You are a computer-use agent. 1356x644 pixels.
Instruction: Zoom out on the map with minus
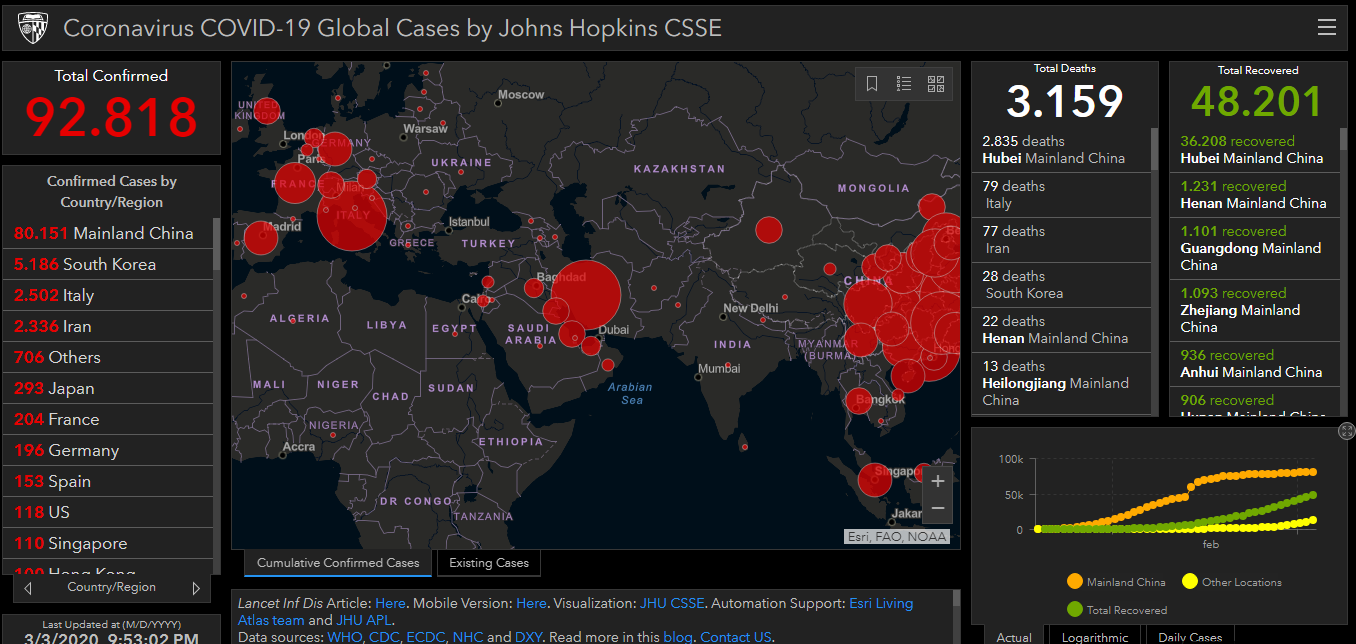pos(938,509)
